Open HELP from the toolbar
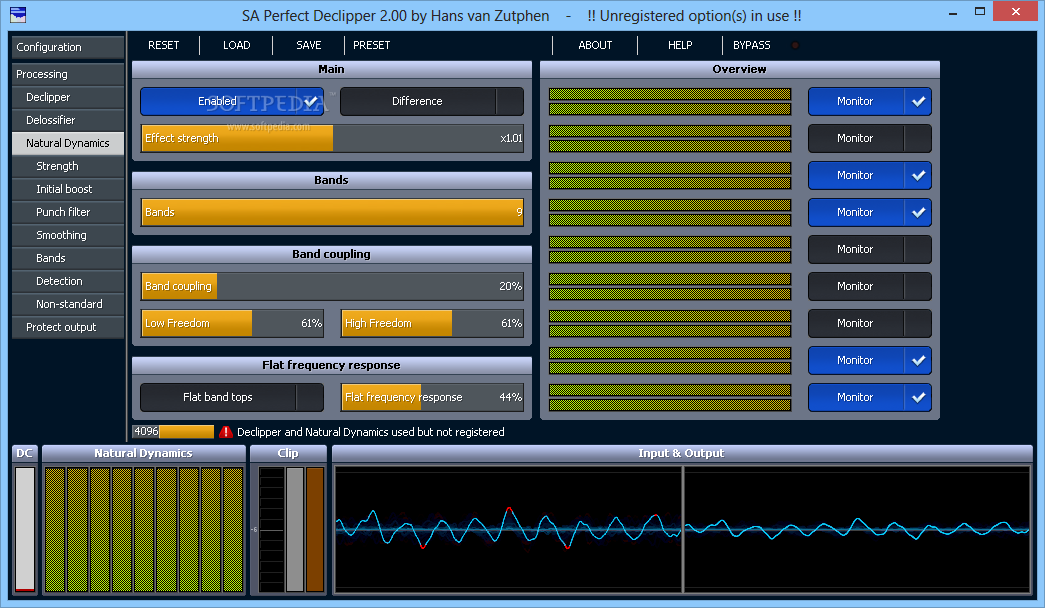 tap(680, 45)
